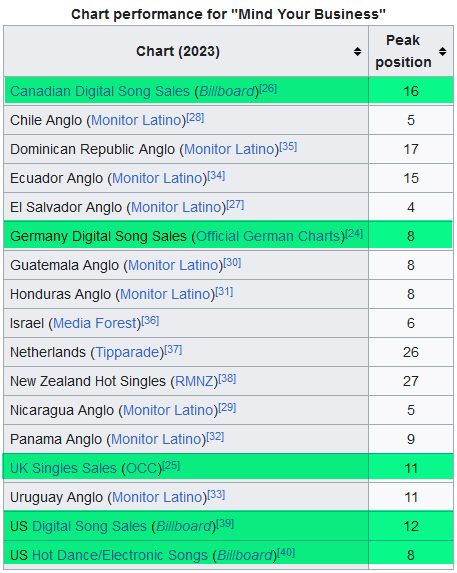Click Billboard link in US Digital Song row
457x573 pixels.
184,527
